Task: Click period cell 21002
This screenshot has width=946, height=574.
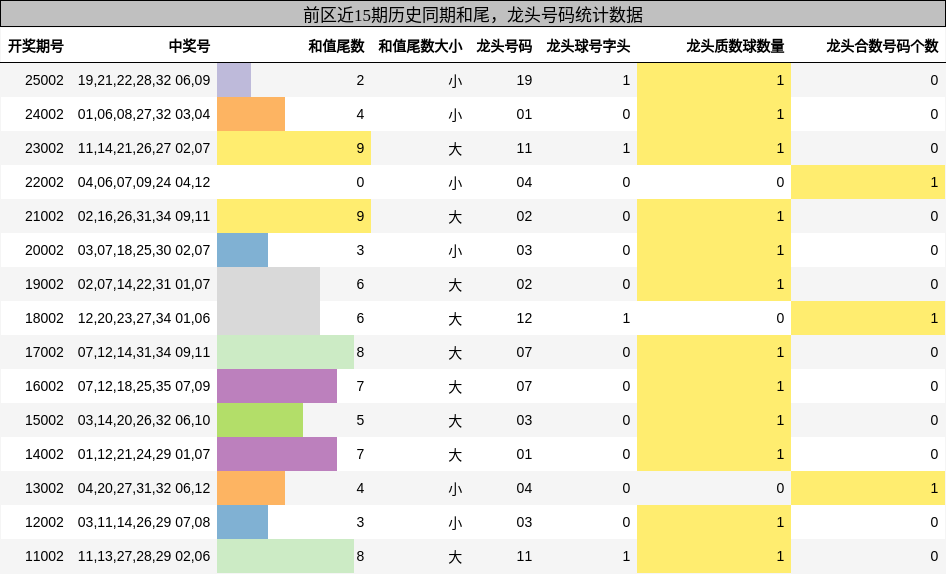Action: [44, 216]
